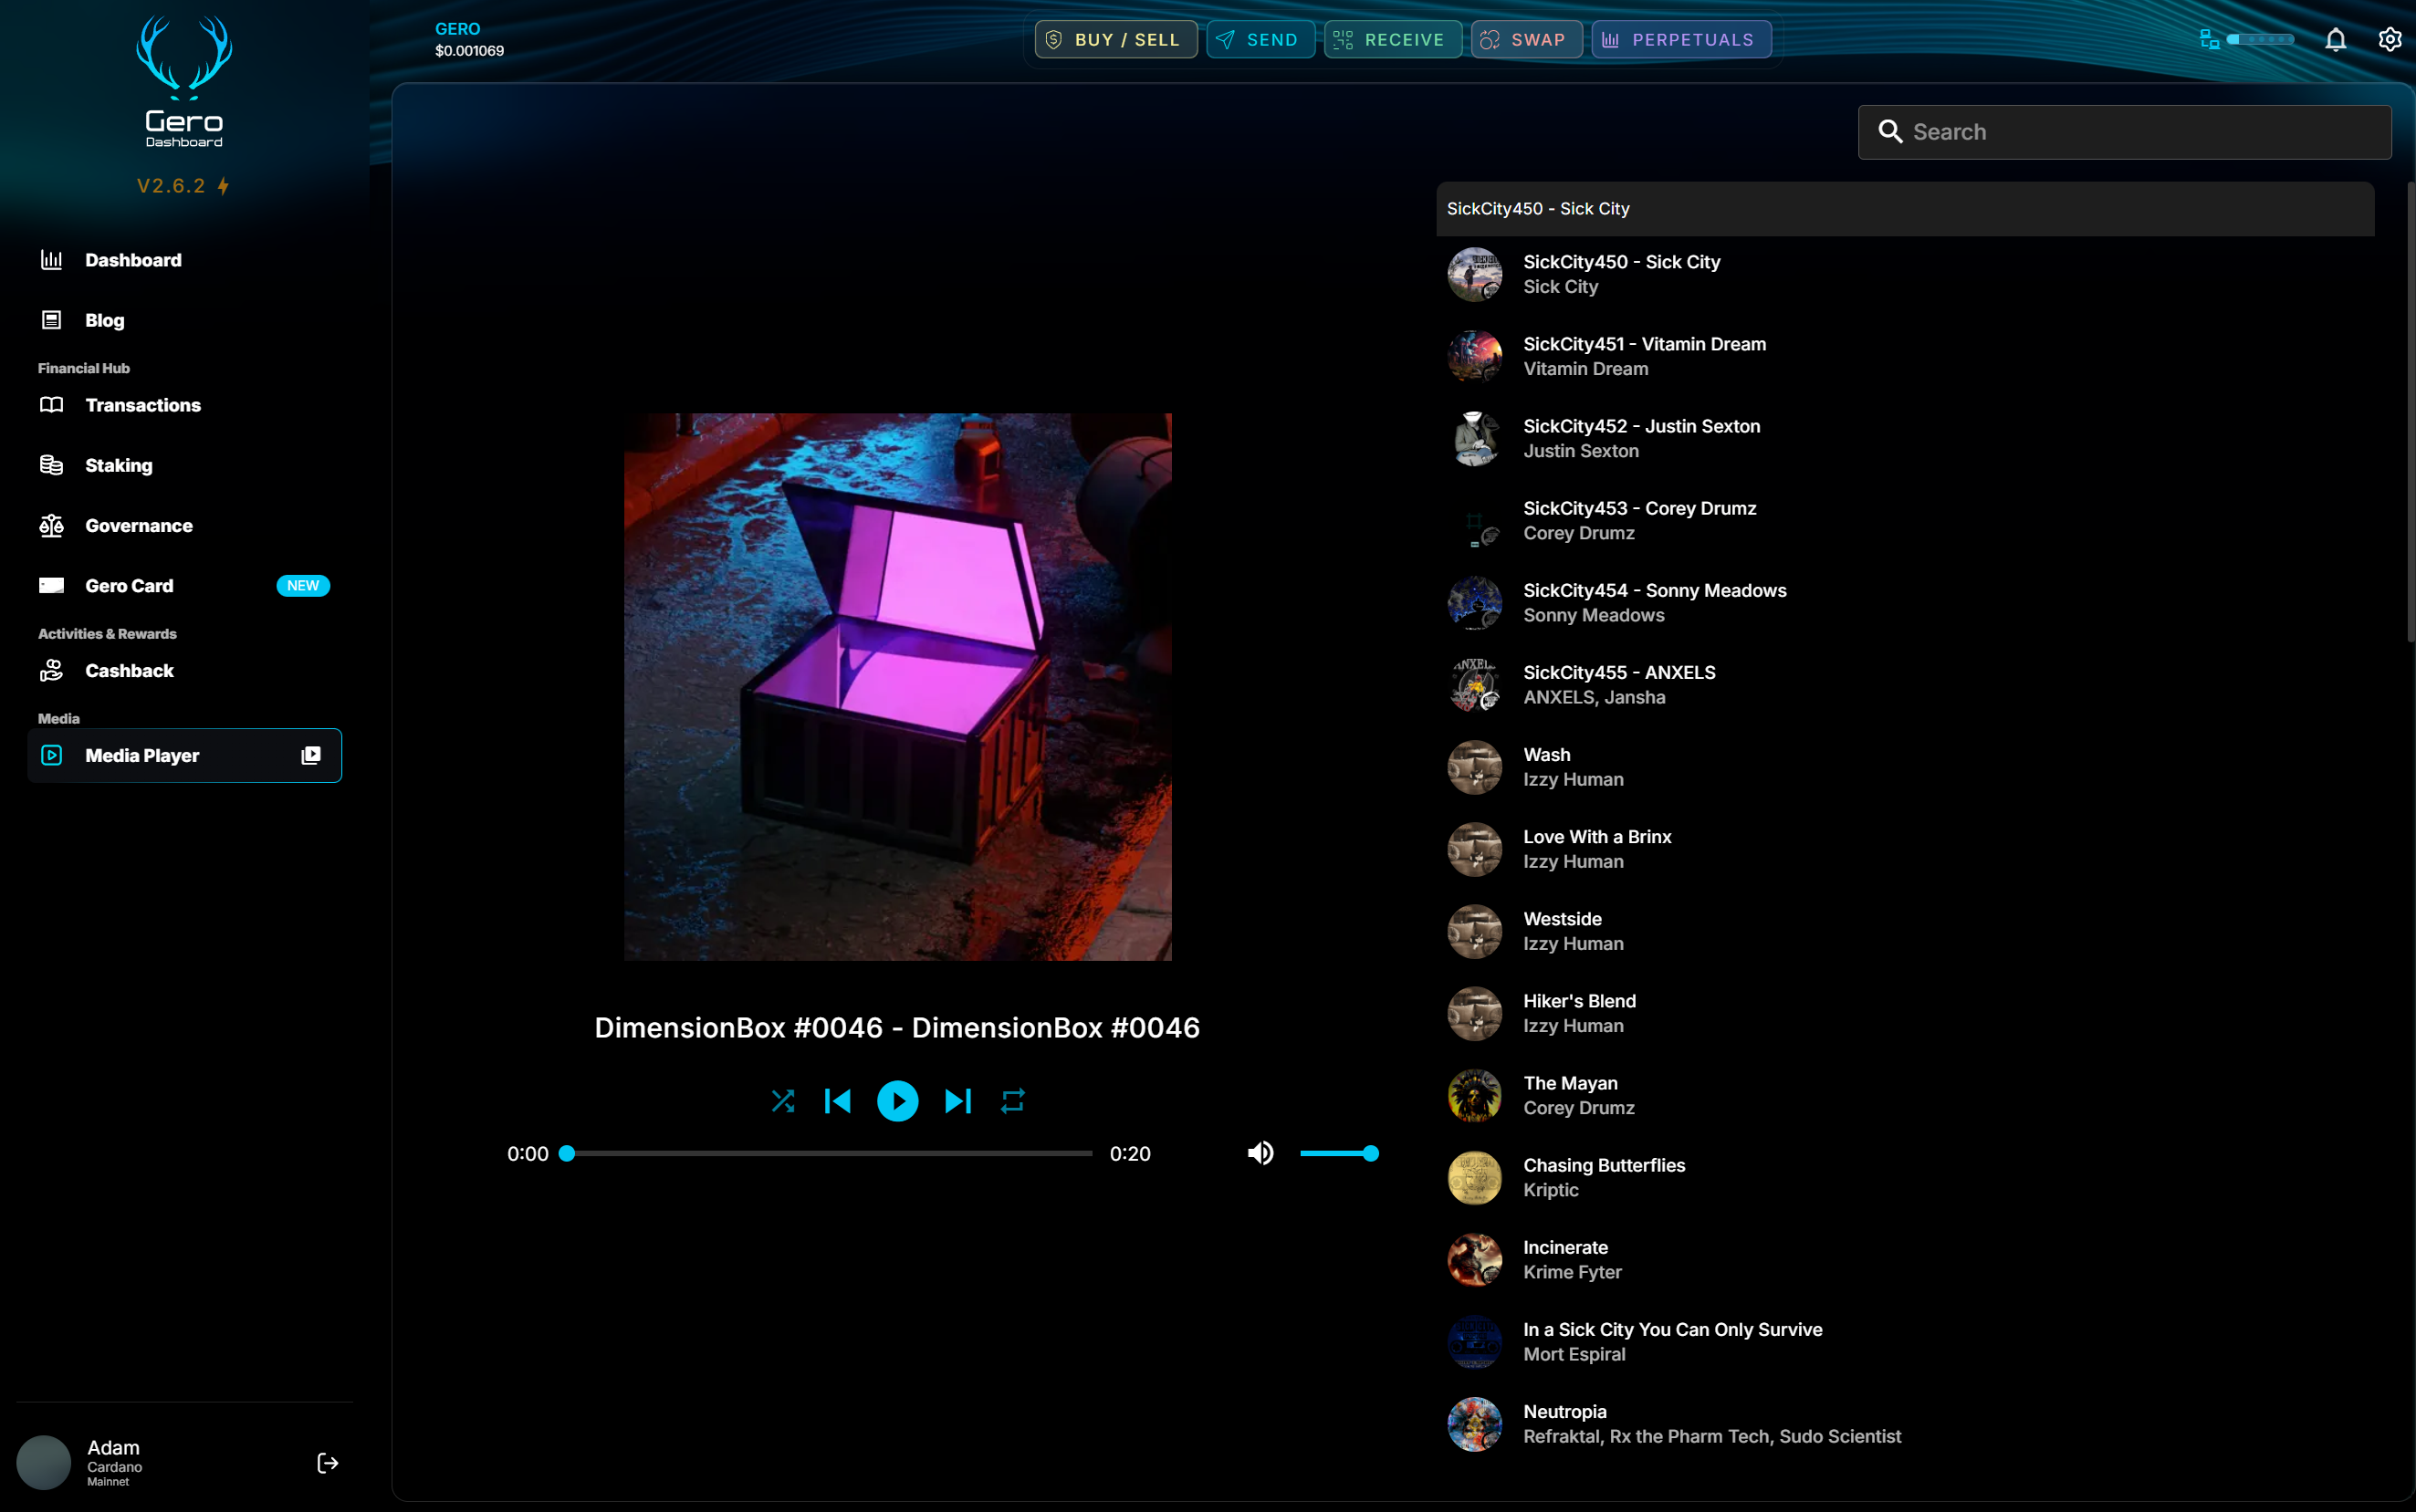Click the playback progress bar
The height and width of the screenshot is (1512, 2416).
(x=830, y=1153)
